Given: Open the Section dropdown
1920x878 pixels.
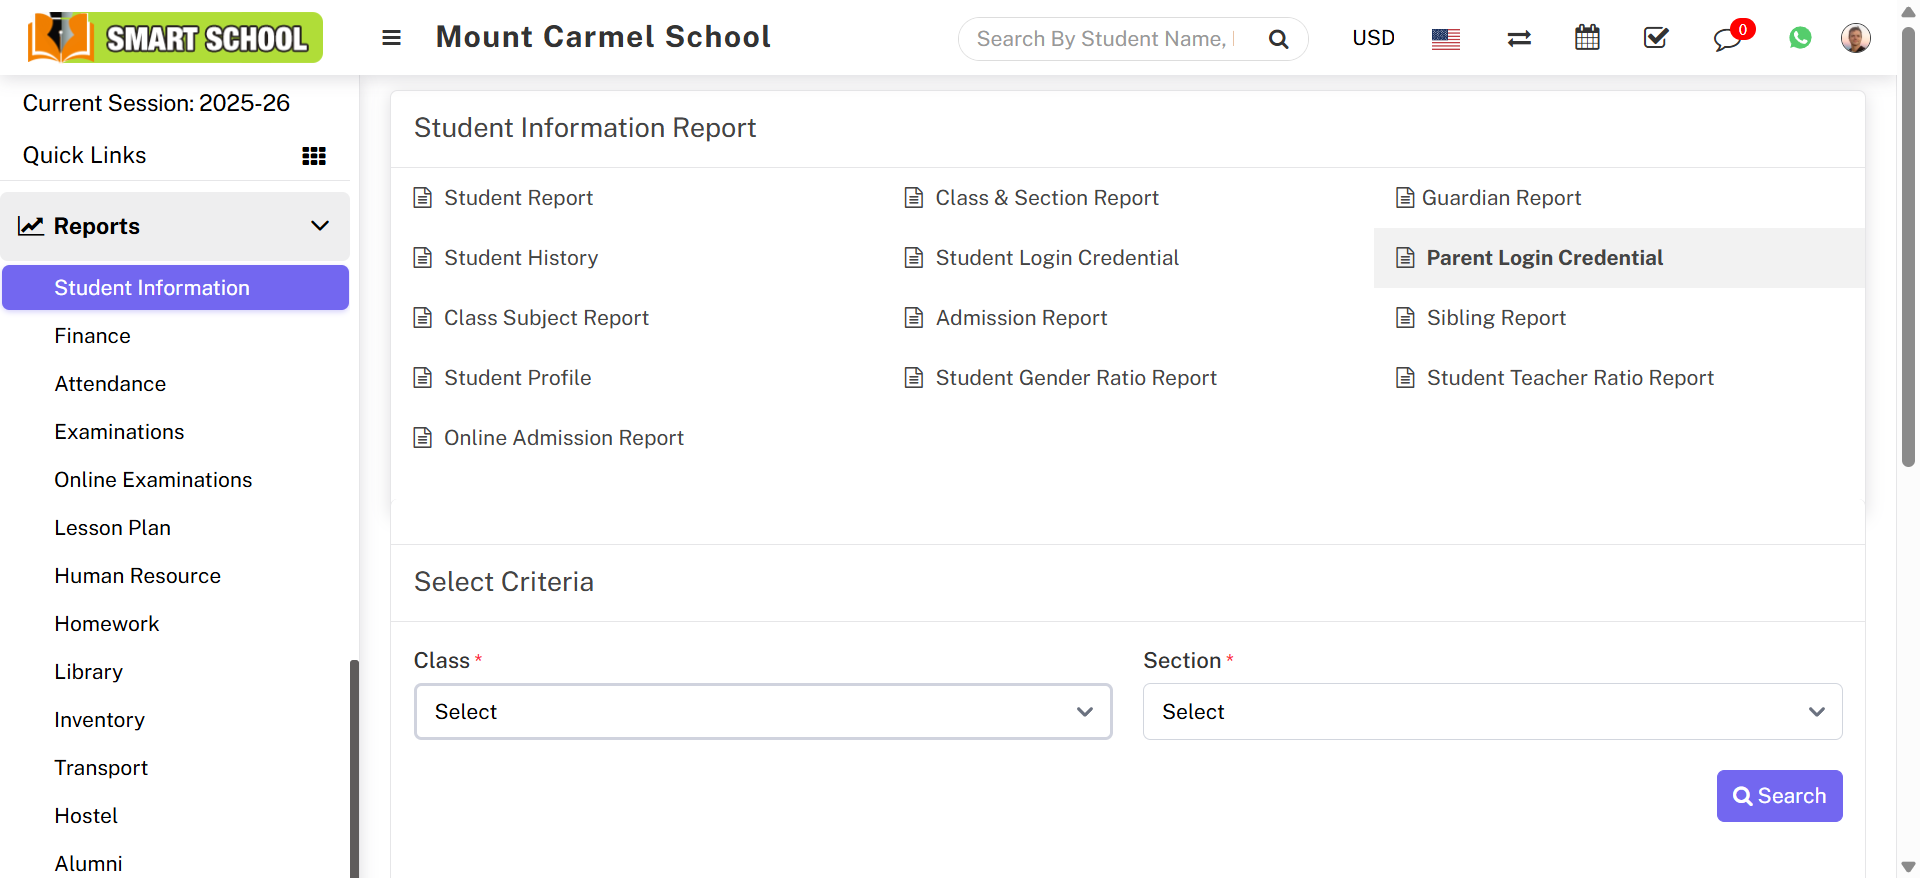Looking at the screenshot, I should point(1492,712).
